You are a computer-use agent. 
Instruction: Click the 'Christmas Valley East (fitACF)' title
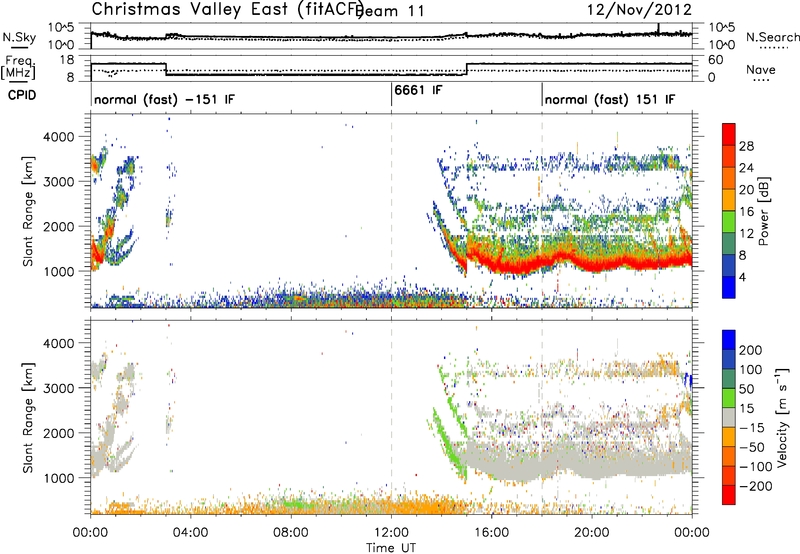click(227, 10)
